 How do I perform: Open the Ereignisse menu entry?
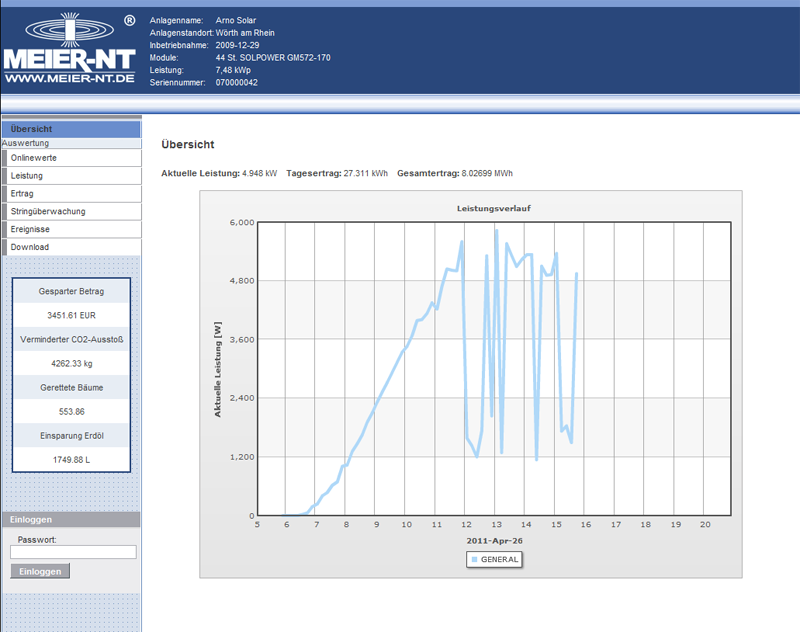coord(72,229)
